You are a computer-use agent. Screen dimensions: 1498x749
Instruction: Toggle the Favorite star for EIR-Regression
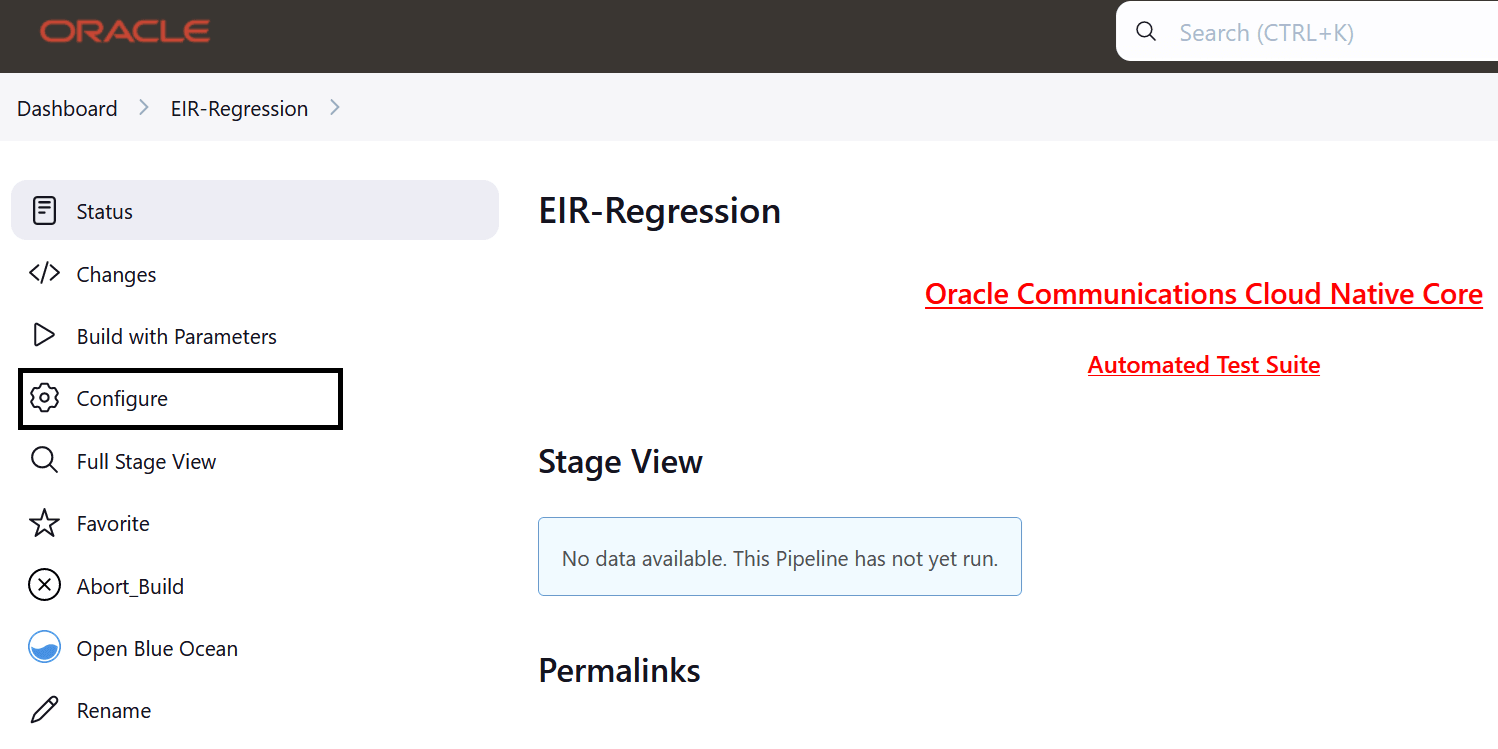point(45,523)
